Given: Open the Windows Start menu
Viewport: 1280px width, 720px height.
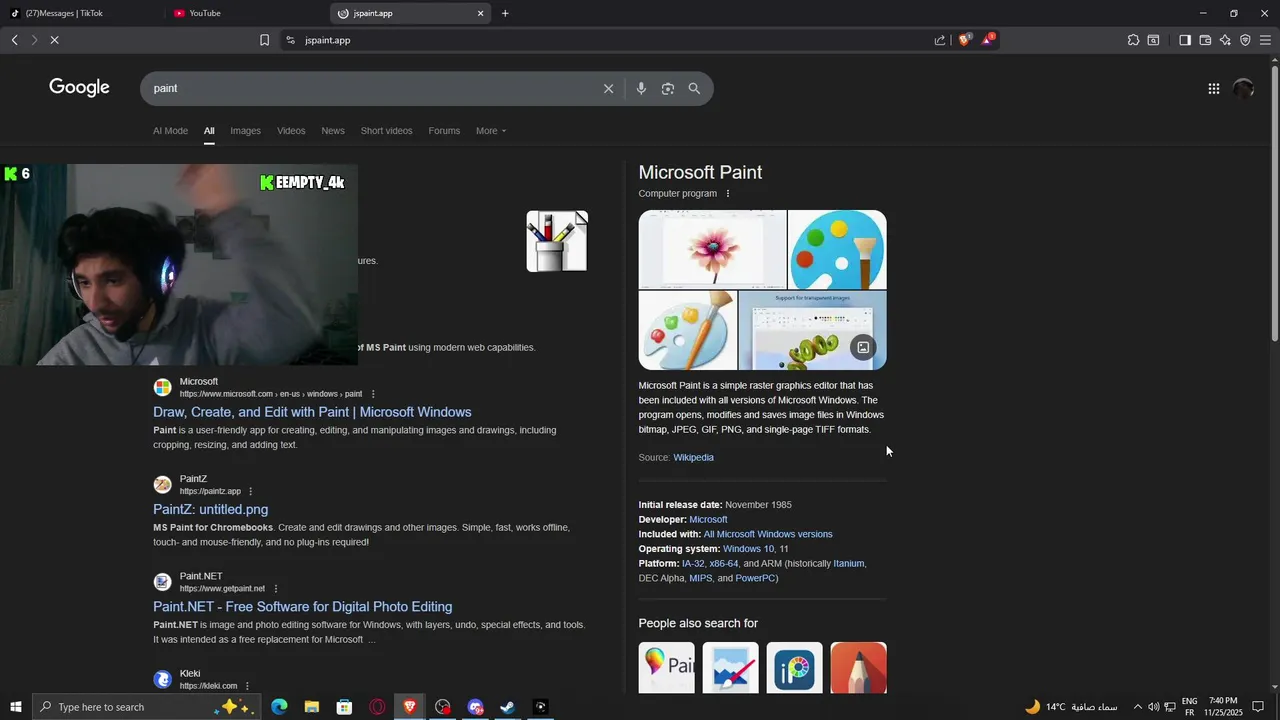Looking at the screenshot, I should click(15, 707).
